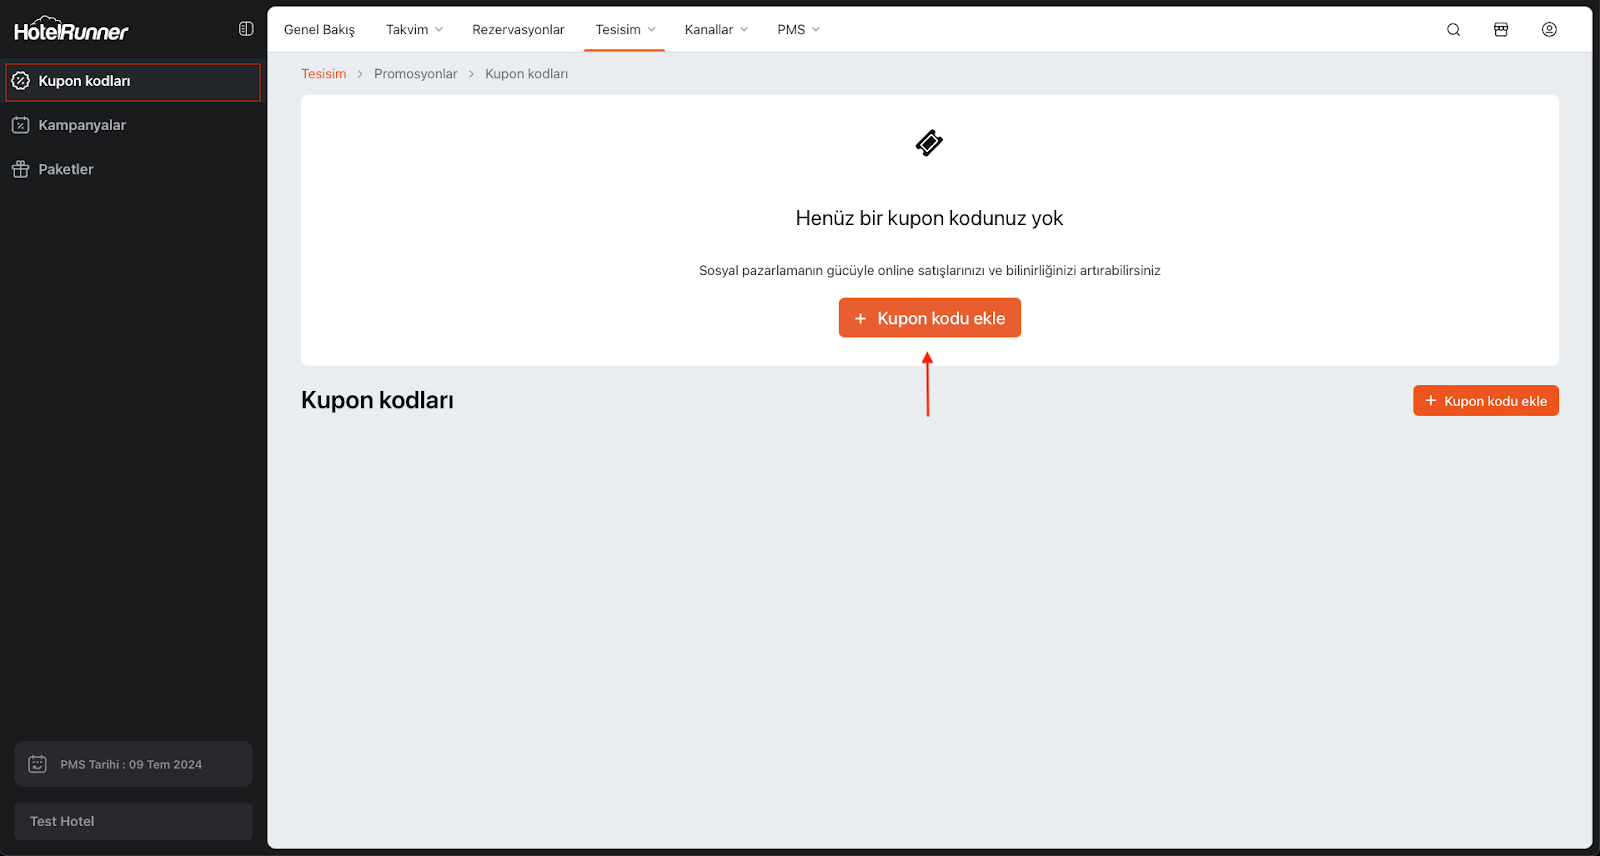Open the user profile icon
Screen dimensions: 1600x856
pyautogui.click(x=1549, y=29)
